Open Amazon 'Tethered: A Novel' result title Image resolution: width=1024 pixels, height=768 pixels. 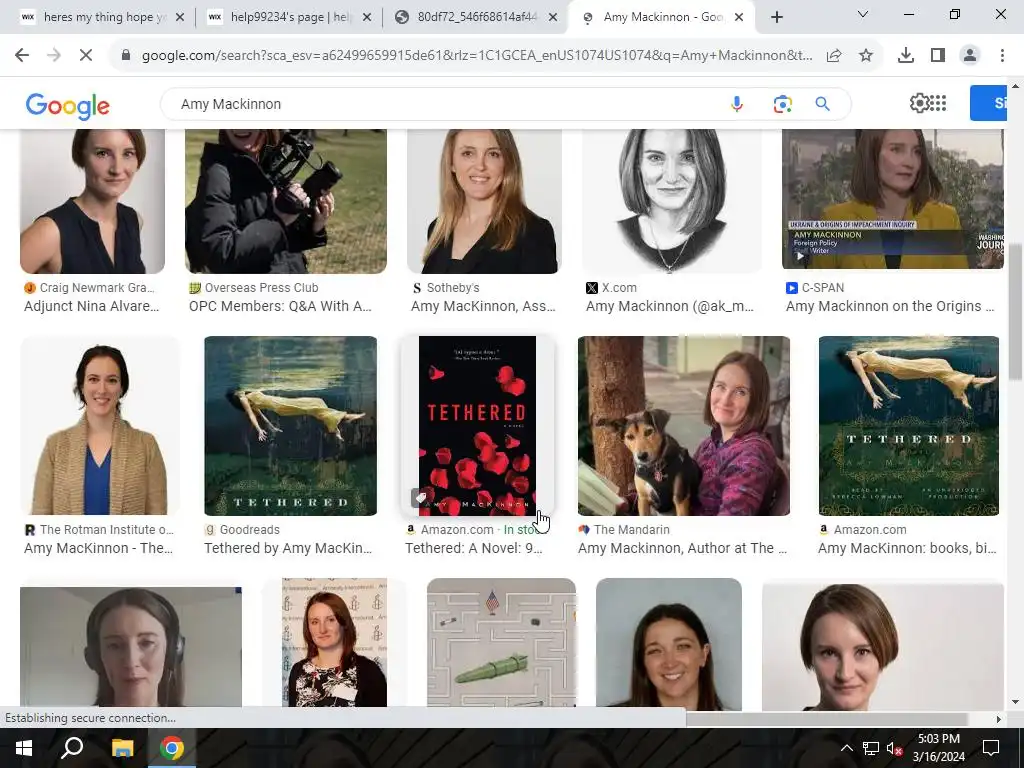point(473,548)
